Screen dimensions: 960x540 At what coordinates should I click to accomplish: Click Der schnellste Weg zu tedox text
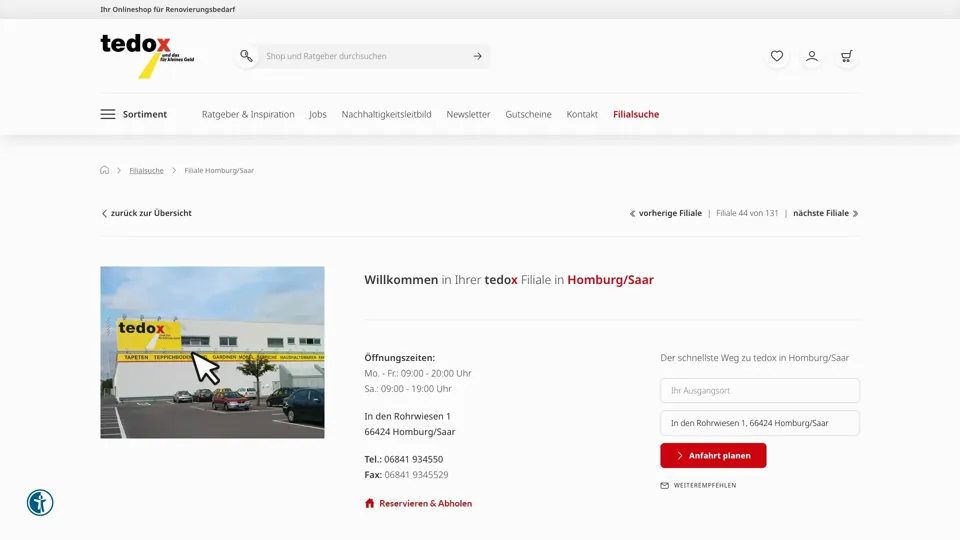click(x=754, y=358)
